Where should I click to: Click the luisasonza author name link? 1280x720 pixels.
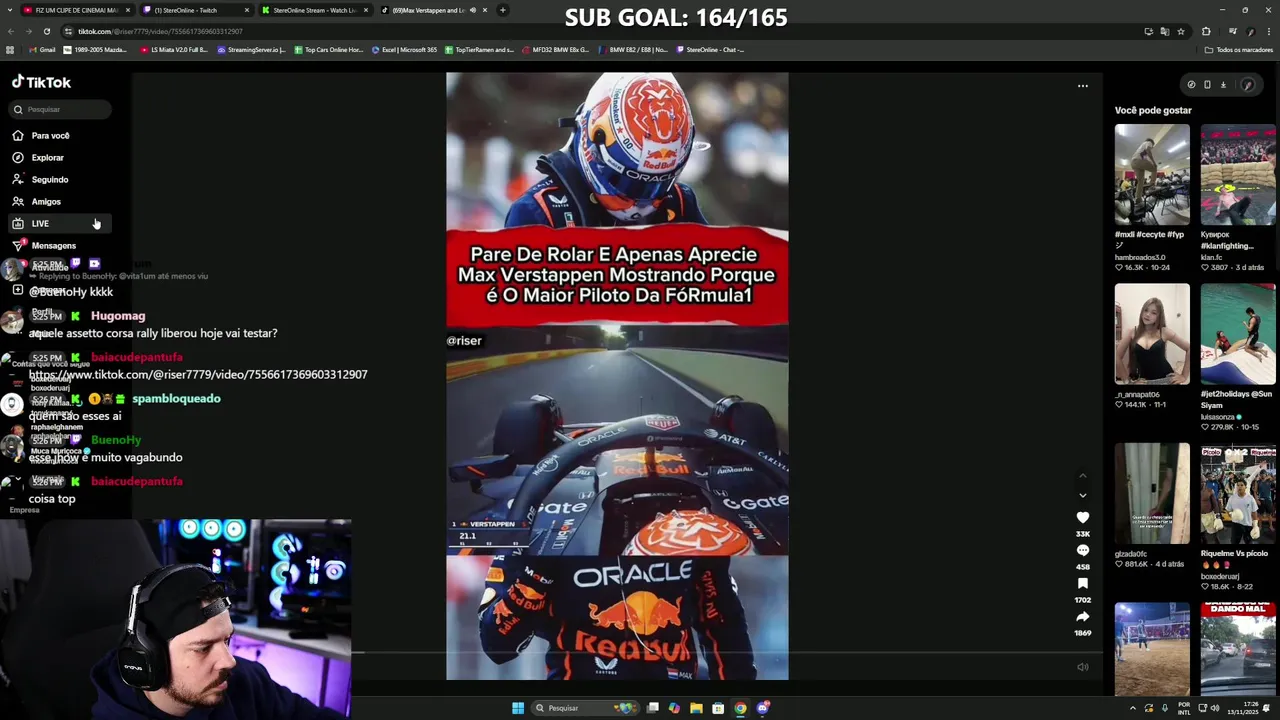pyautogui.click(x=1217, y=417)
